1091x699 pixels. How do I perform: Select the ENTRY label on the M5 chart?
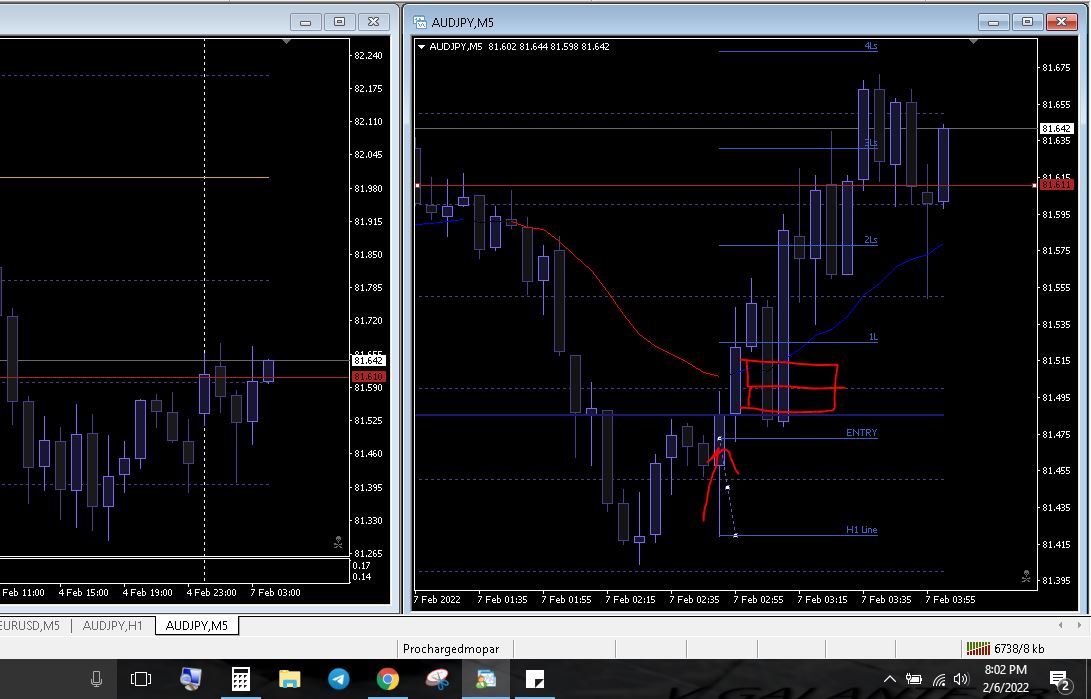click(861, 433)
